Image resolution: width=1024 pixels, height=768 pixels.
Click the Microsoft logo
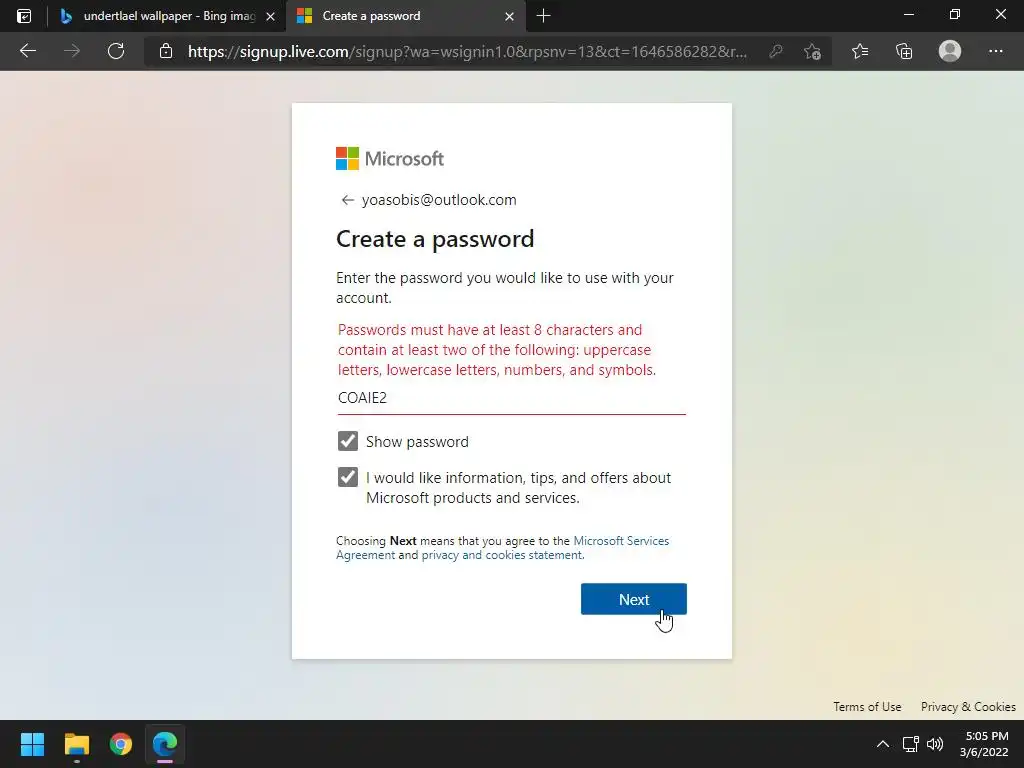(x=390, y=158)
